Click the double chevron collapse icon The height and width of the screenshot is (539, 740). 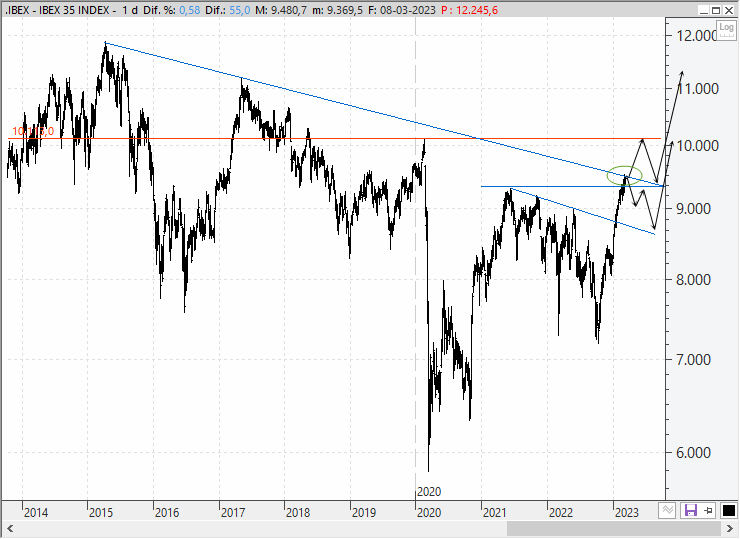(667, 510)
